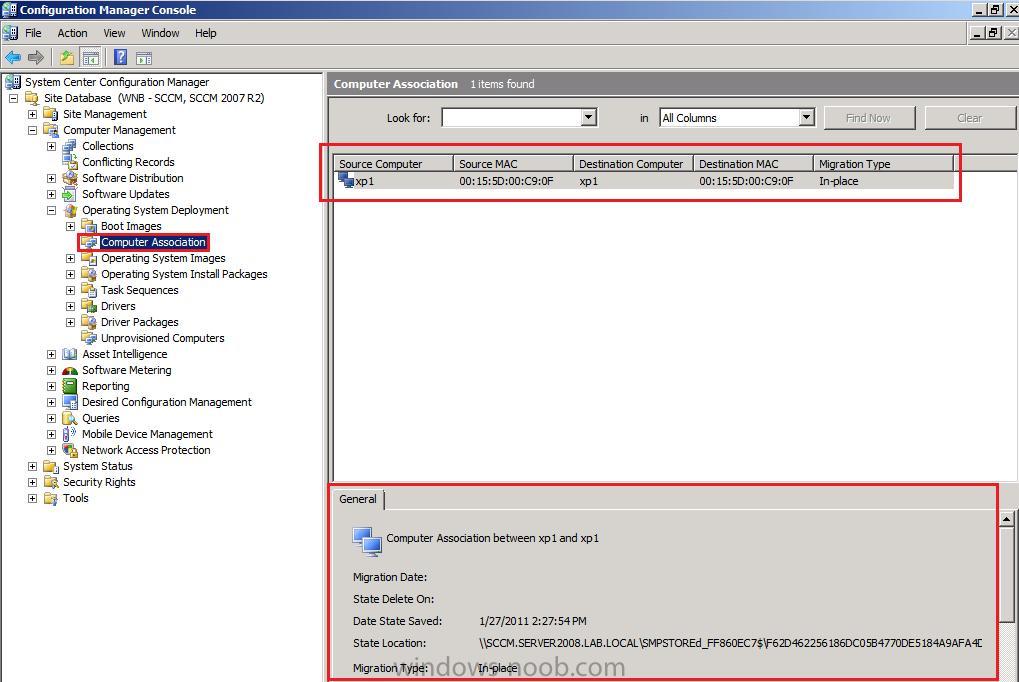
Task: Expand the Tools node
Action: point(32,499)
